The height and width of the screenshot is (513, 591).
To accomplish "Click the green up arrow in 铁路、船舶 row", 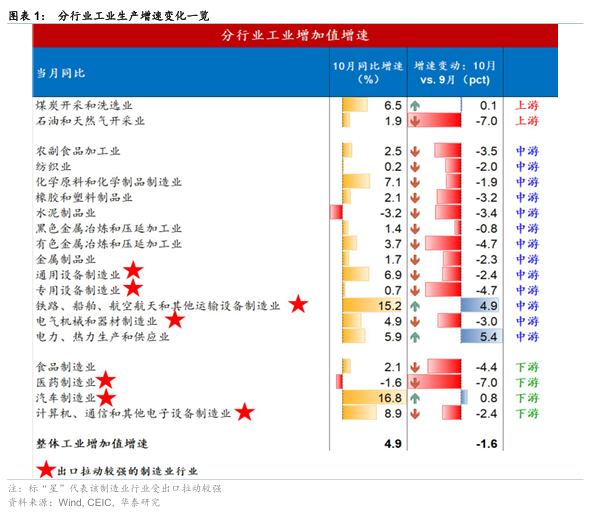I will click(415, 306).
